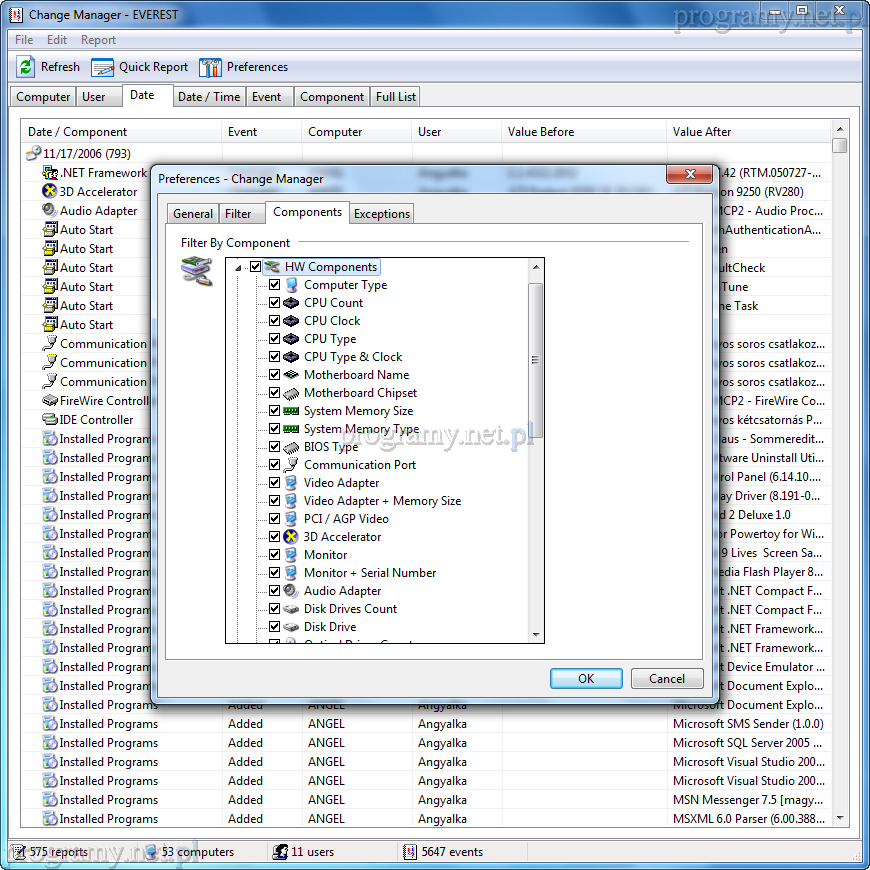Cancel the Preferences dialog
Viewport: 870px width, 870px height.
pos(666,678)
